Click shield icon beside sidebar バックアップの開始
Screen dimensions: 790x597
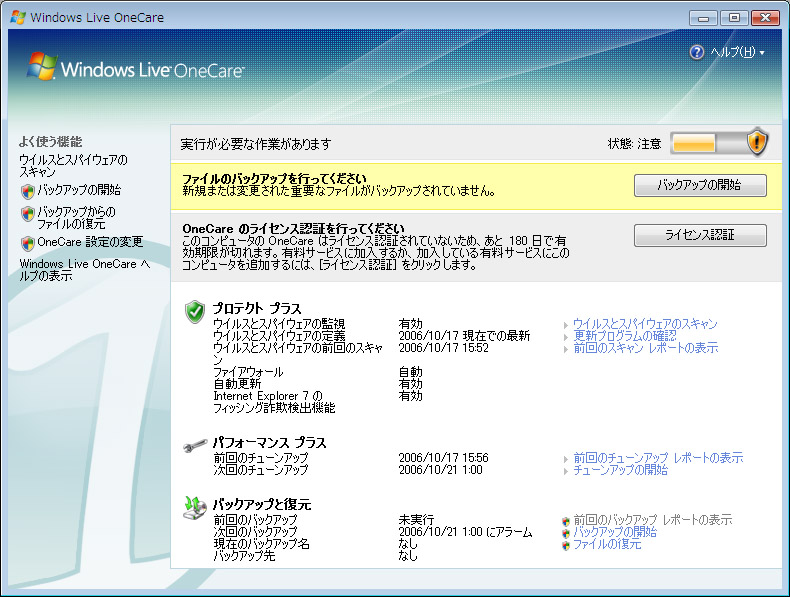tap(27, 190)
